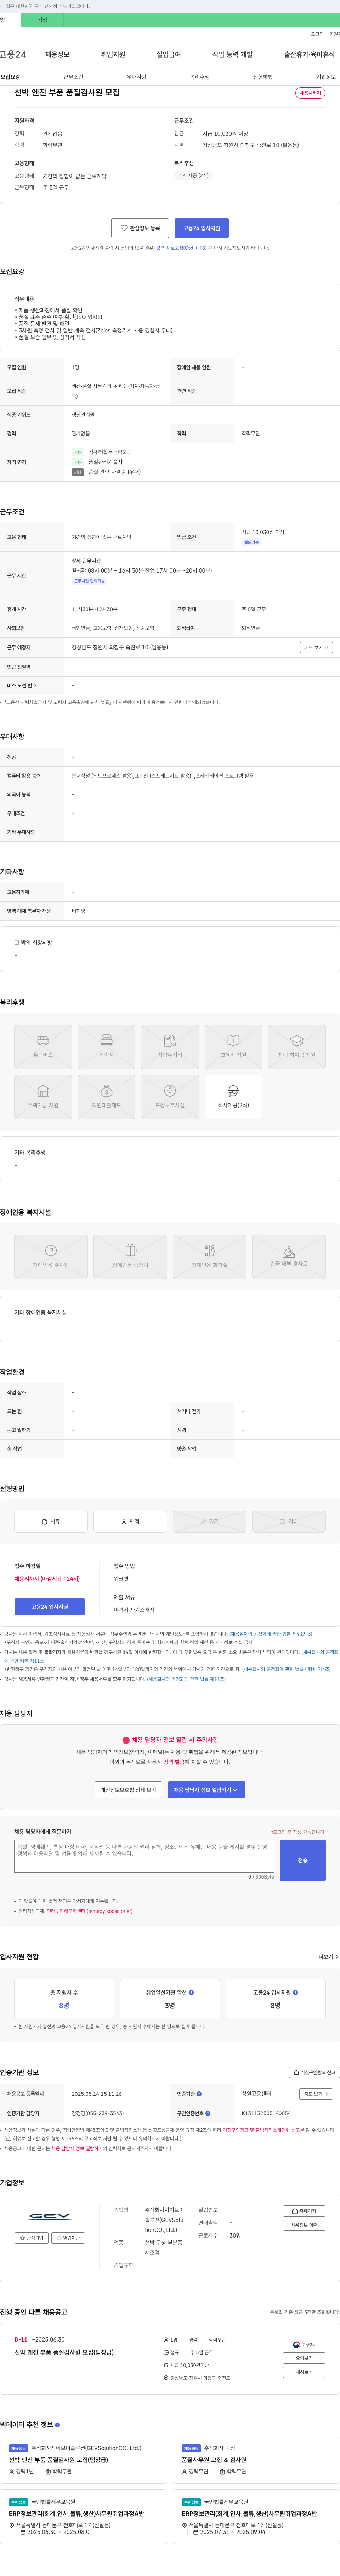The width and height of the screenshot is (340, 2576).
Task: Switch to the 모집요강 tab
Action: pyautogui.click(x=10, y=77)
